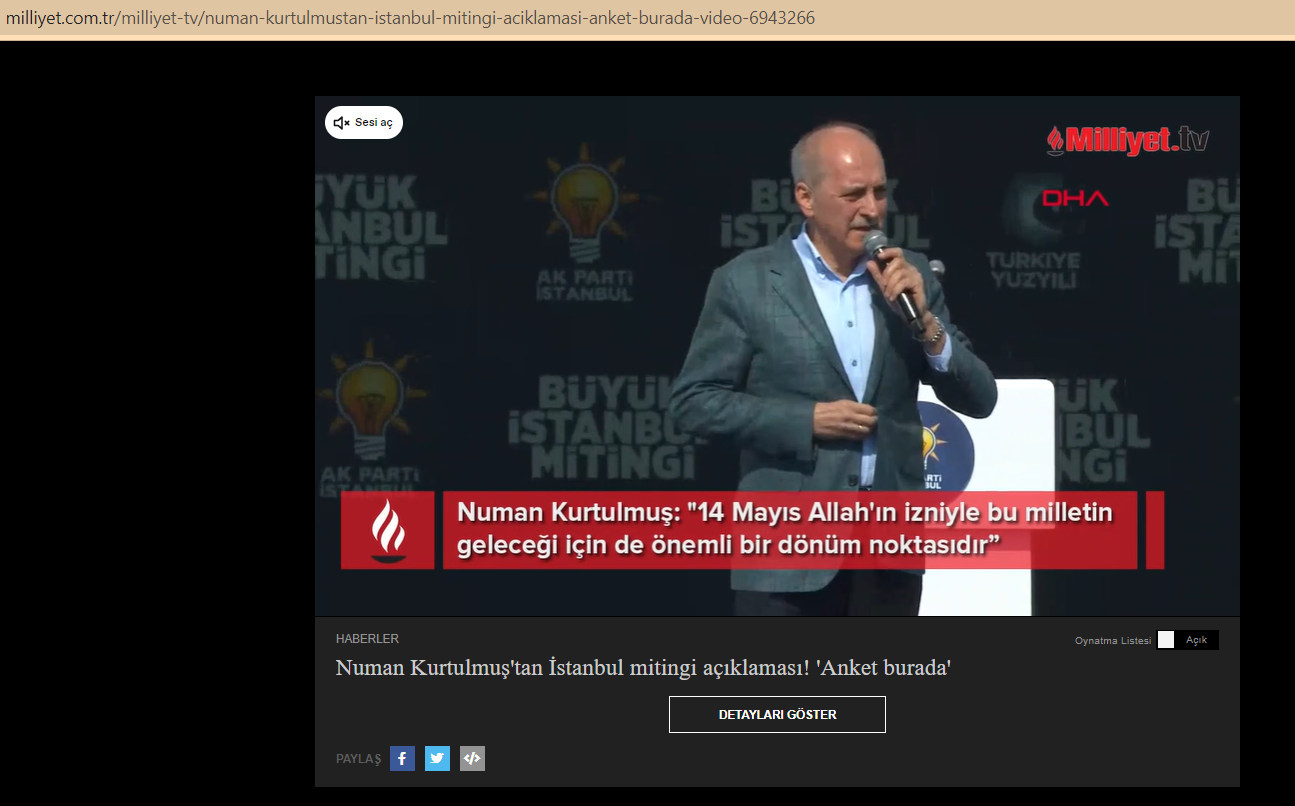
Task: Click the flame icon in the caption banner
Action: click(388, 530)
